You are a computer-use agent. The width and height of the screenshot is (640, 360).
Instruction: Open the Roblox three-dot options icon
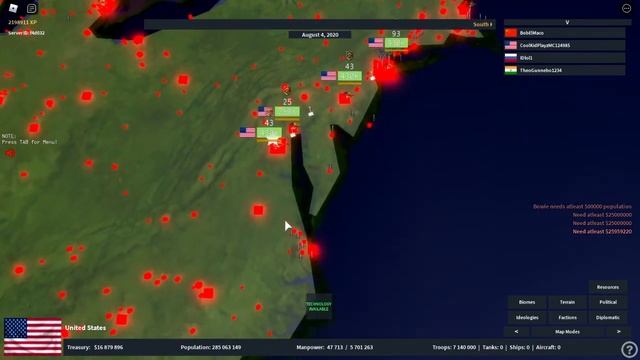(x=627, y=8)
